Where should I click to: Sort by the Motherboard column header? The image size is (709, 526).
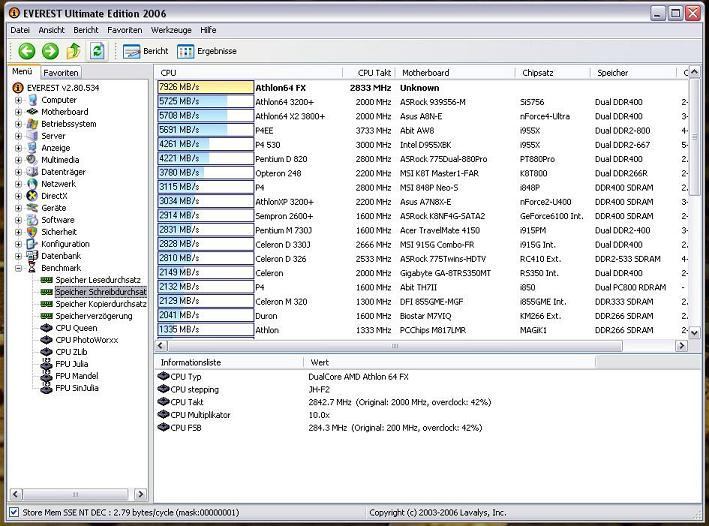pyautogui.click(x=455, y=73)
